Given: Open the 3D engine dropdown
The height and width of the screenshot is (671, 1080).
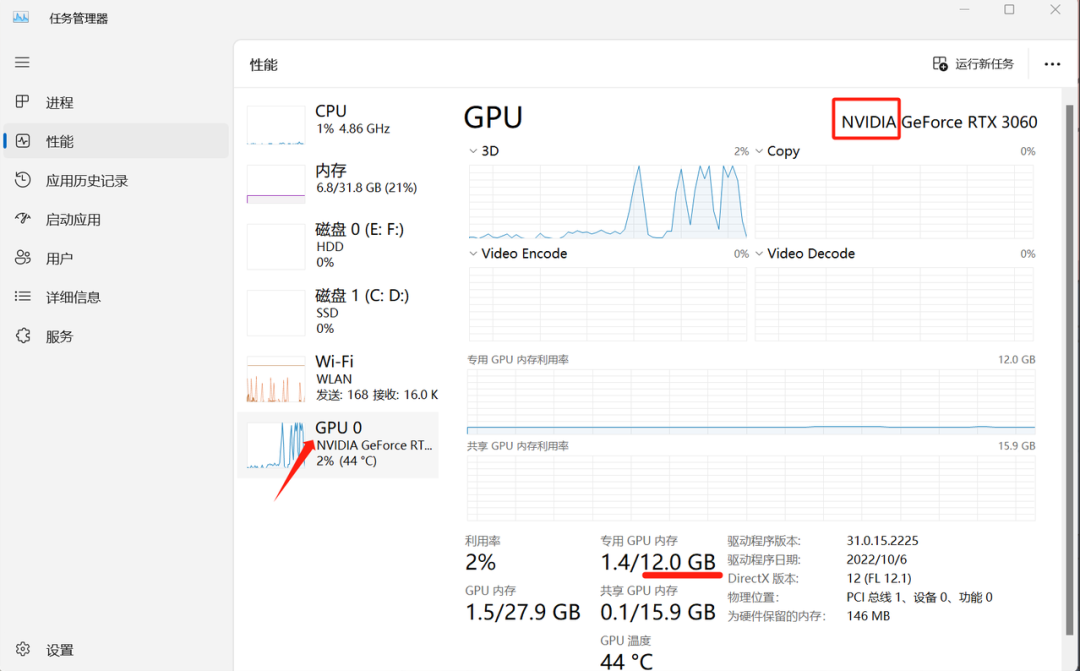Looking at the screenshot, I should point(472,151).
